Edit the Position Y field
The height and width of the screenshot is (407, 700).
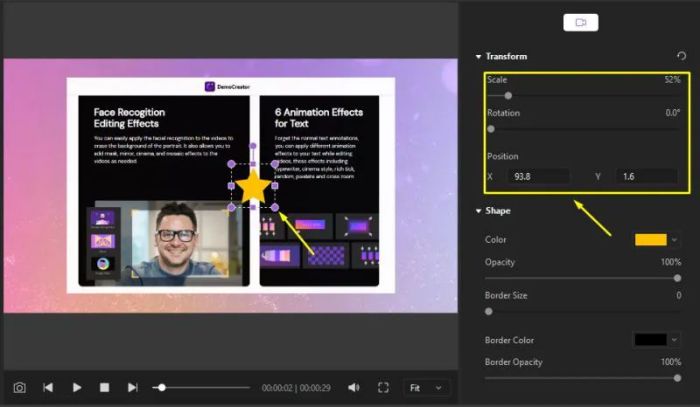647,176
